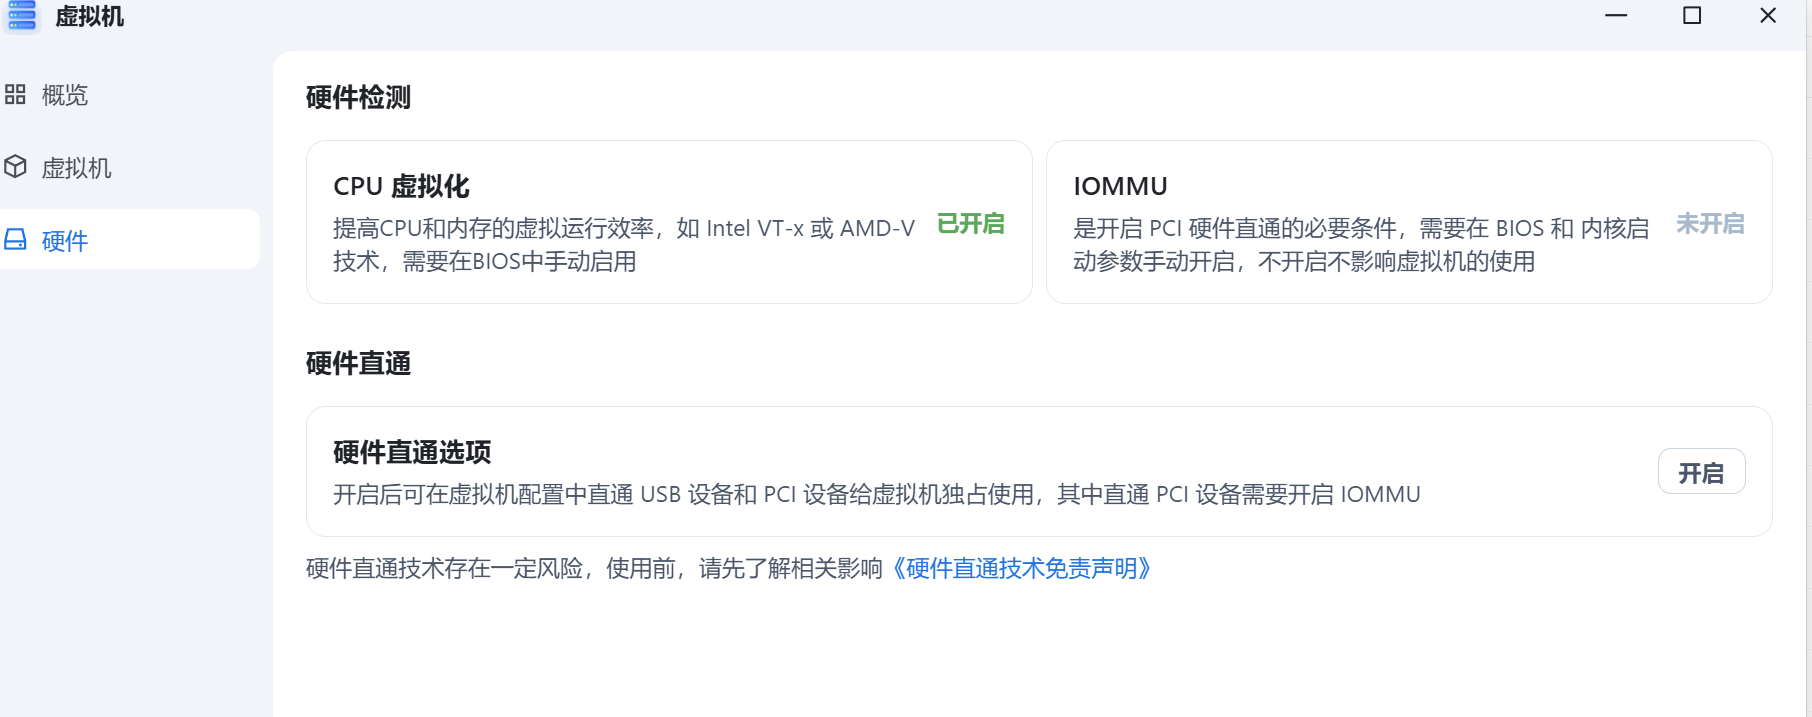
Task: Close the 虚拟机 window
Action: [x=1768, y=16]
